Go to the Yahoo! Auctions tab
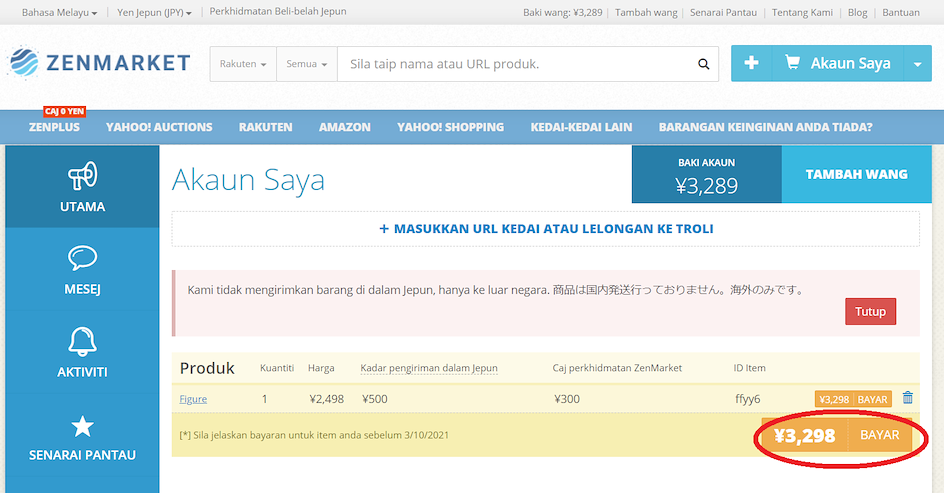The height and width of the screenshot is (493, 944). [159, 127]
